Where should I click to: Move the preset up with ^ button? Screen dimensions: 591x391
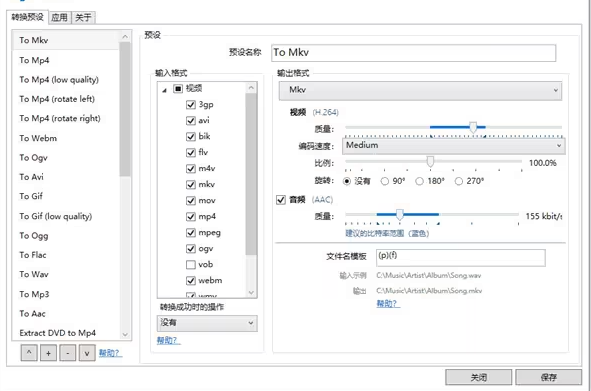29,353
